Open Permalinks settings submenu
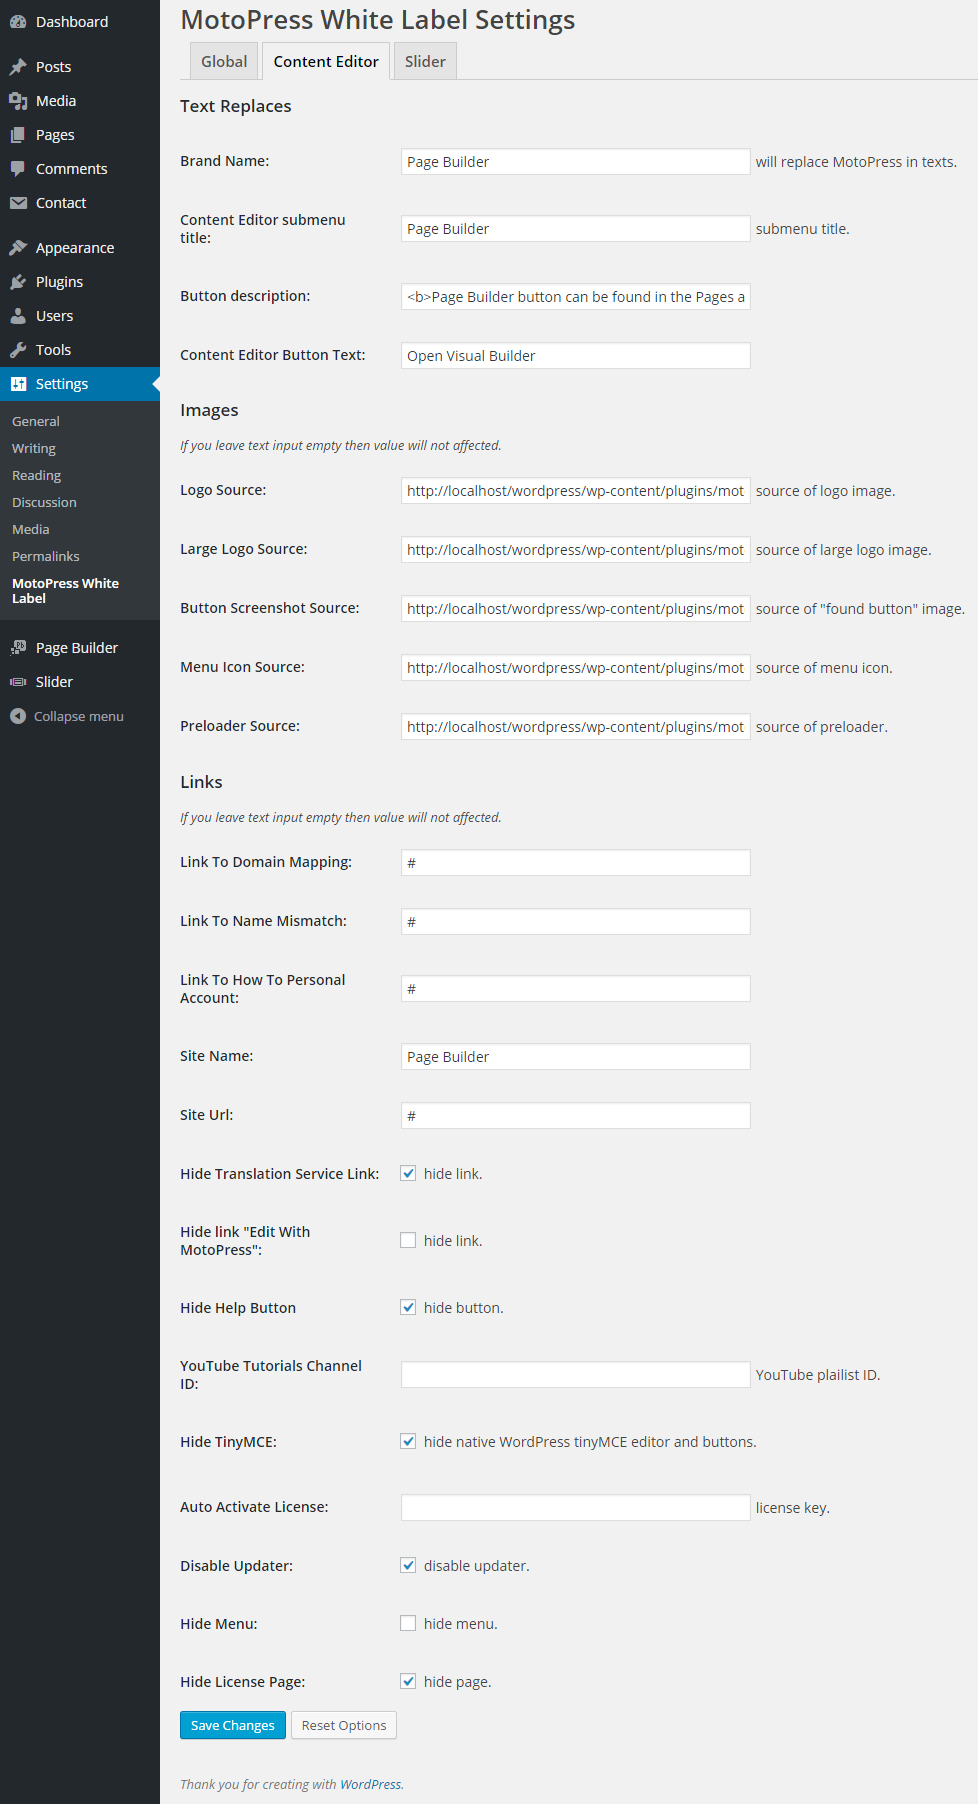The height and width of the screenshot is (1804, 978). [46, 557]
